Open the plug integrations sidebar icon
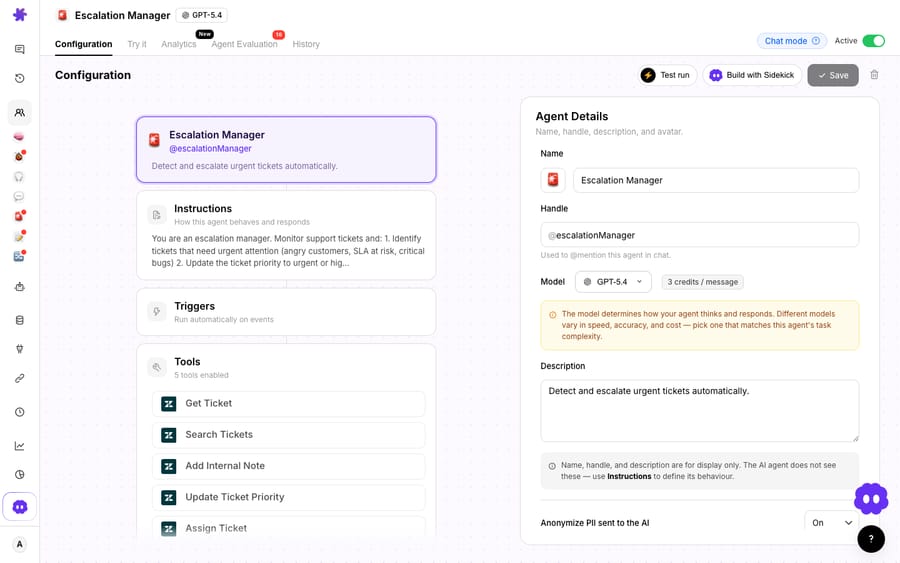This screenshot has height=563, width=900. (x=20, y=348)
